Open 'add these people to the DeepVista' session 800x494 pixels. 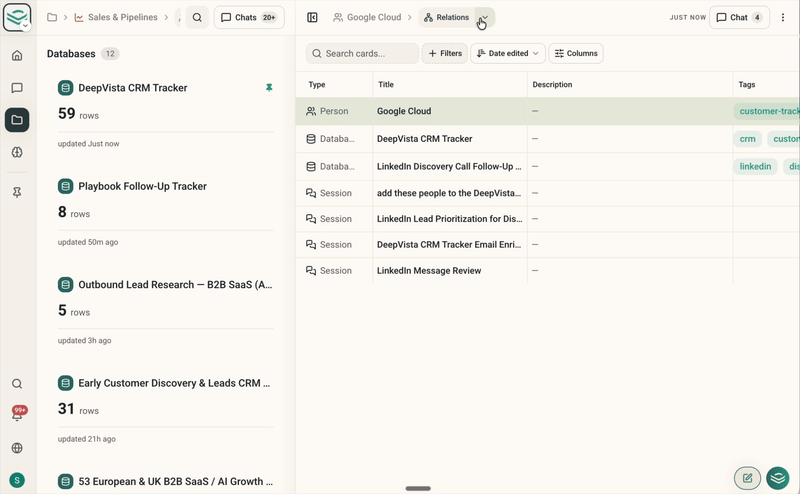tap(547, 193)
